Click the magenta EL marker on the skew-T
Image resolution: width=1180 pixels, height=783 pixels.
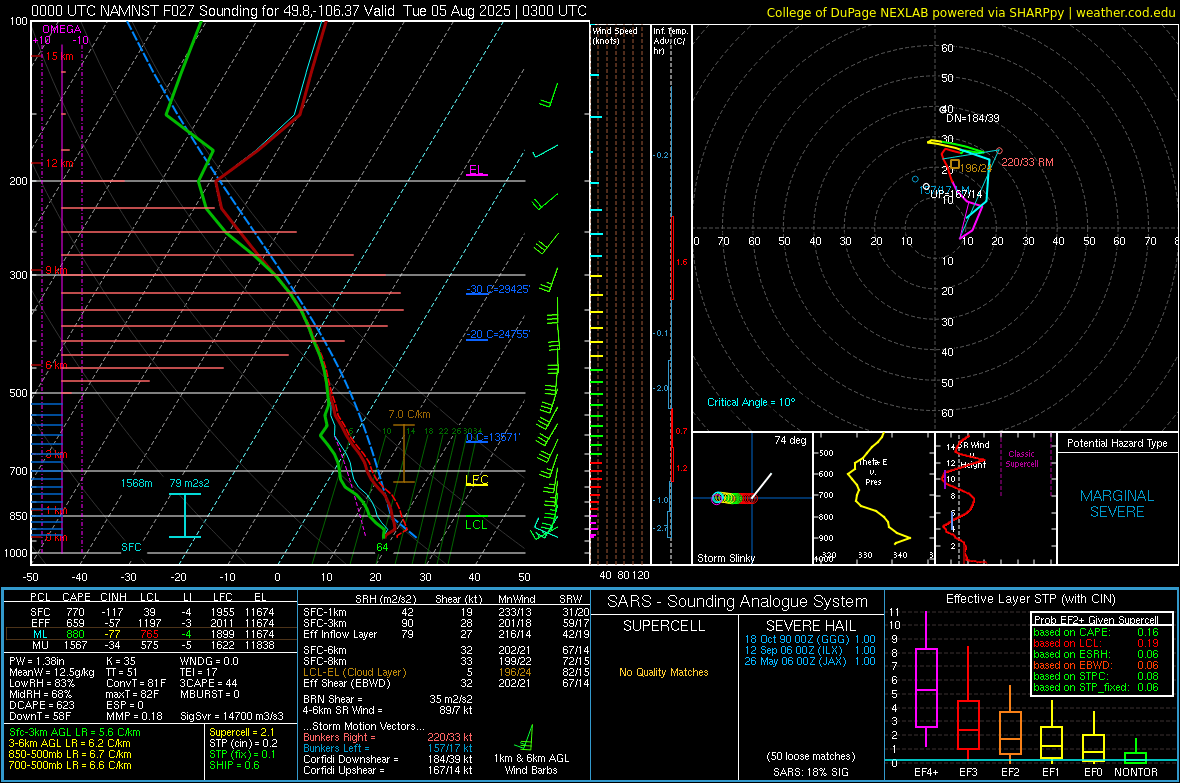[x=476, y=169]
